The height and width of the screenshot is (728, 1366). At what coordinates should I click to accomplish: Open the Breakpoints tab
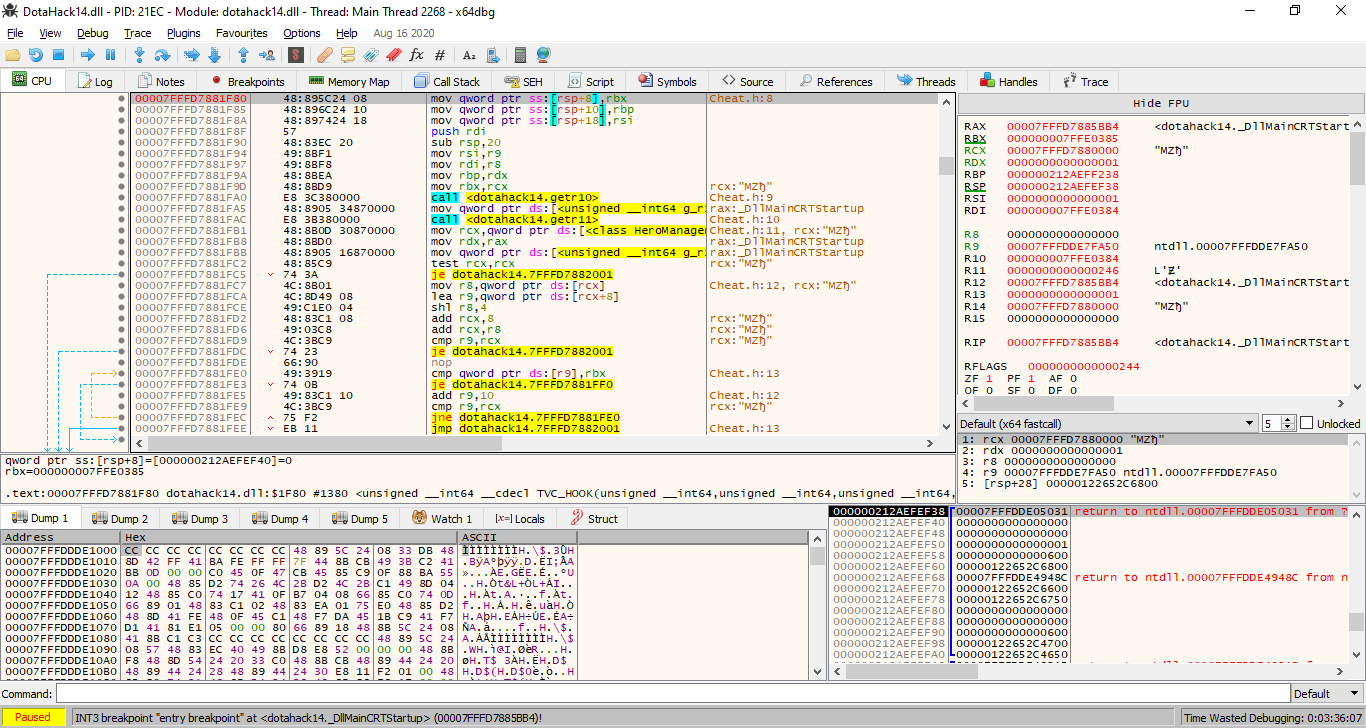(x=247, y=82)
